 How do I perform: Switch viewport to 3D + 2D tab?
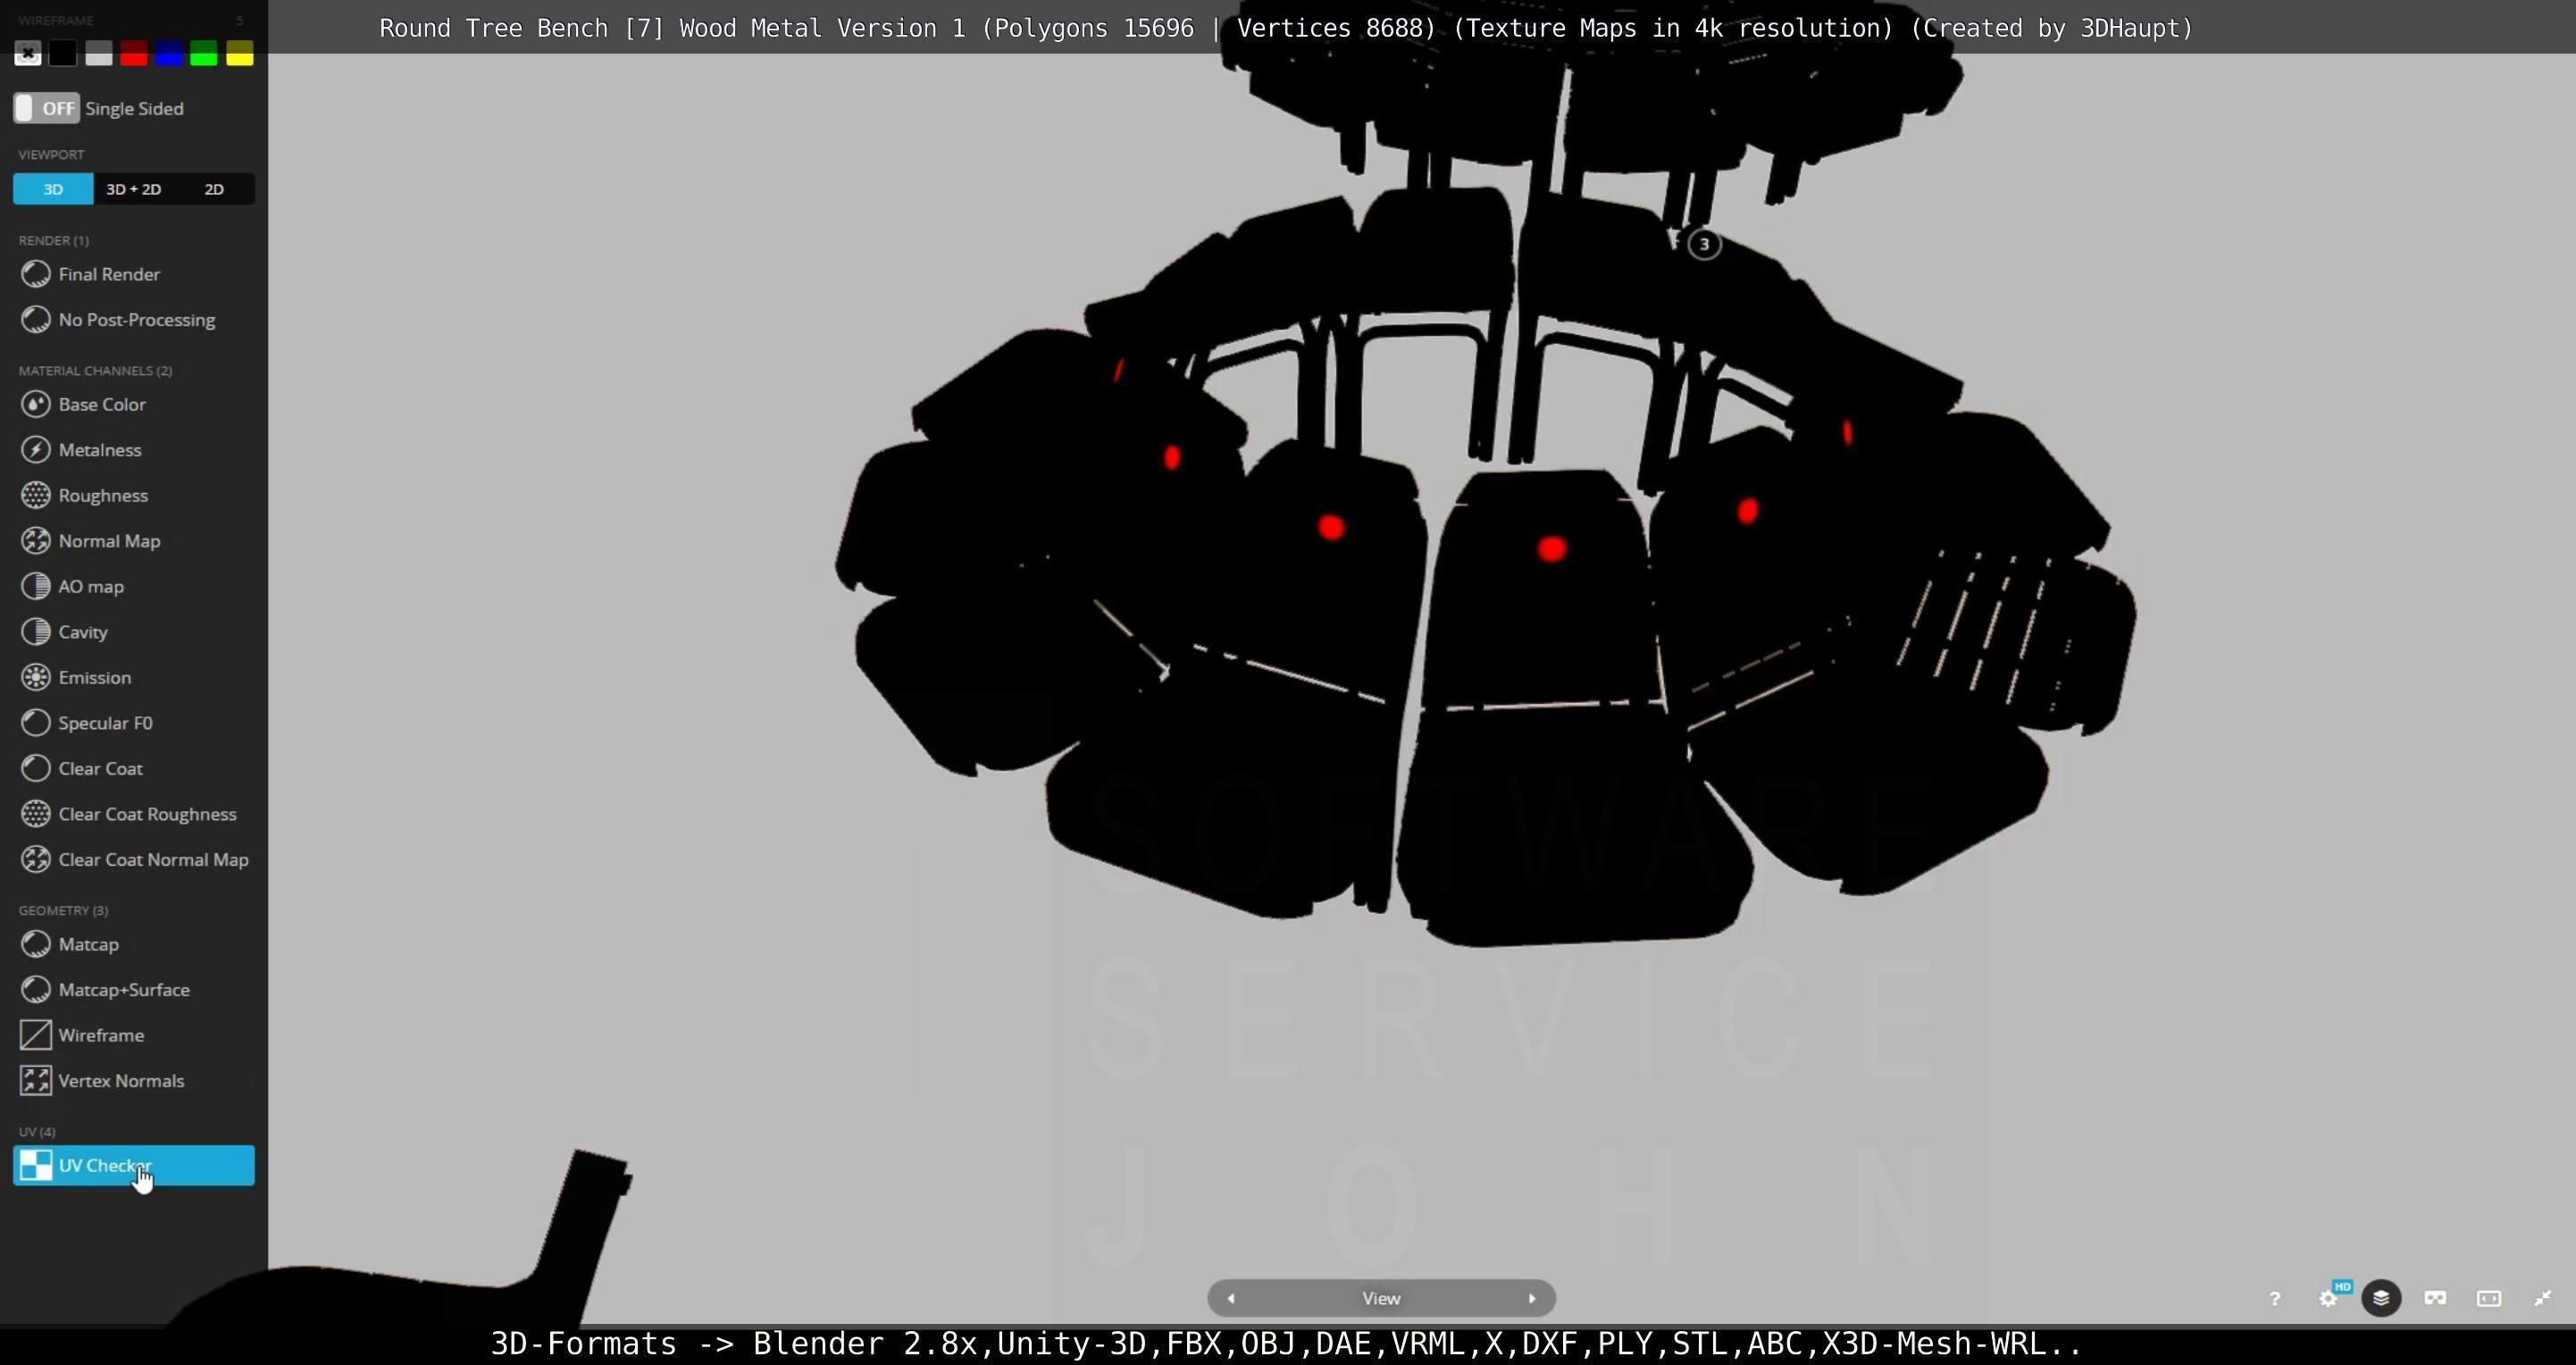[x=133, y=189]
